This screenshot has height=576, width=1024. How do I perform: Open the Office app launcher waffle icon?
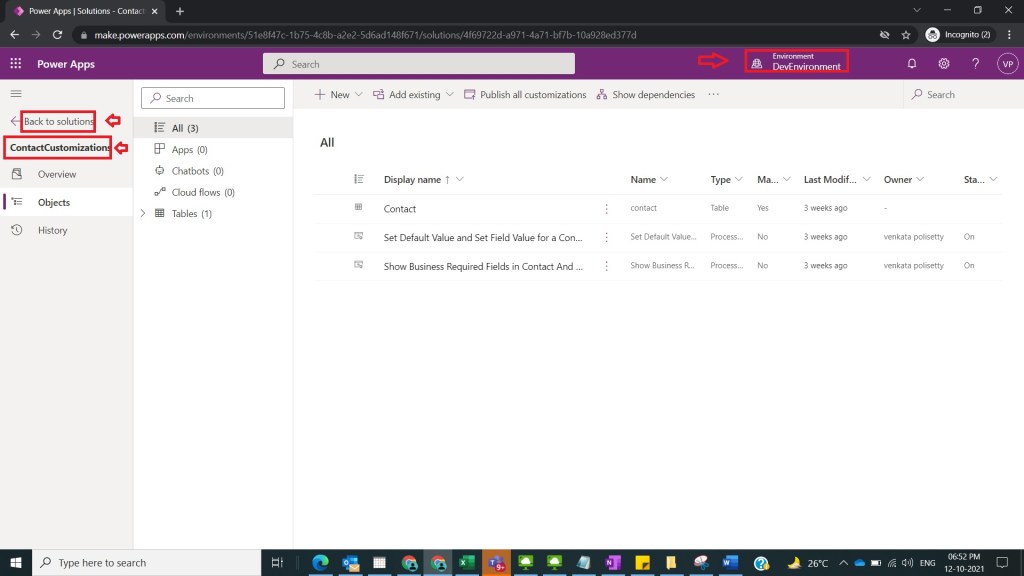coord(15,63)
